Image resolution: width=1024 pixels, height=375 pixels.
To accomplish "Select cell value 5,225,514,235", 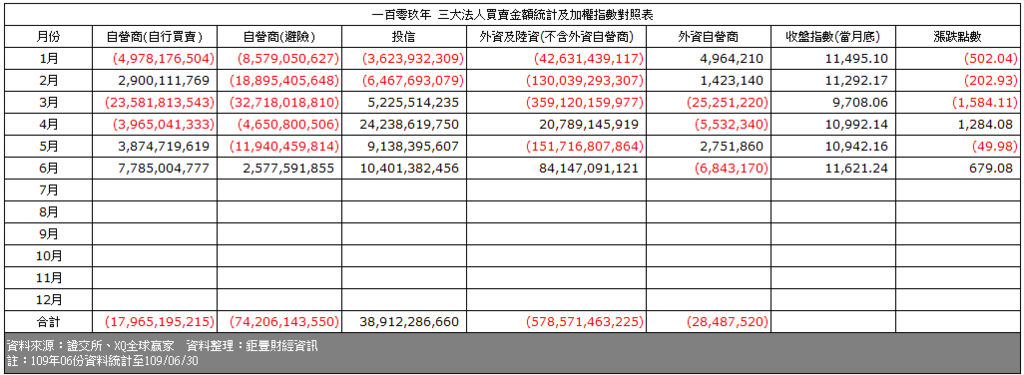I will [x=413, y=103].
